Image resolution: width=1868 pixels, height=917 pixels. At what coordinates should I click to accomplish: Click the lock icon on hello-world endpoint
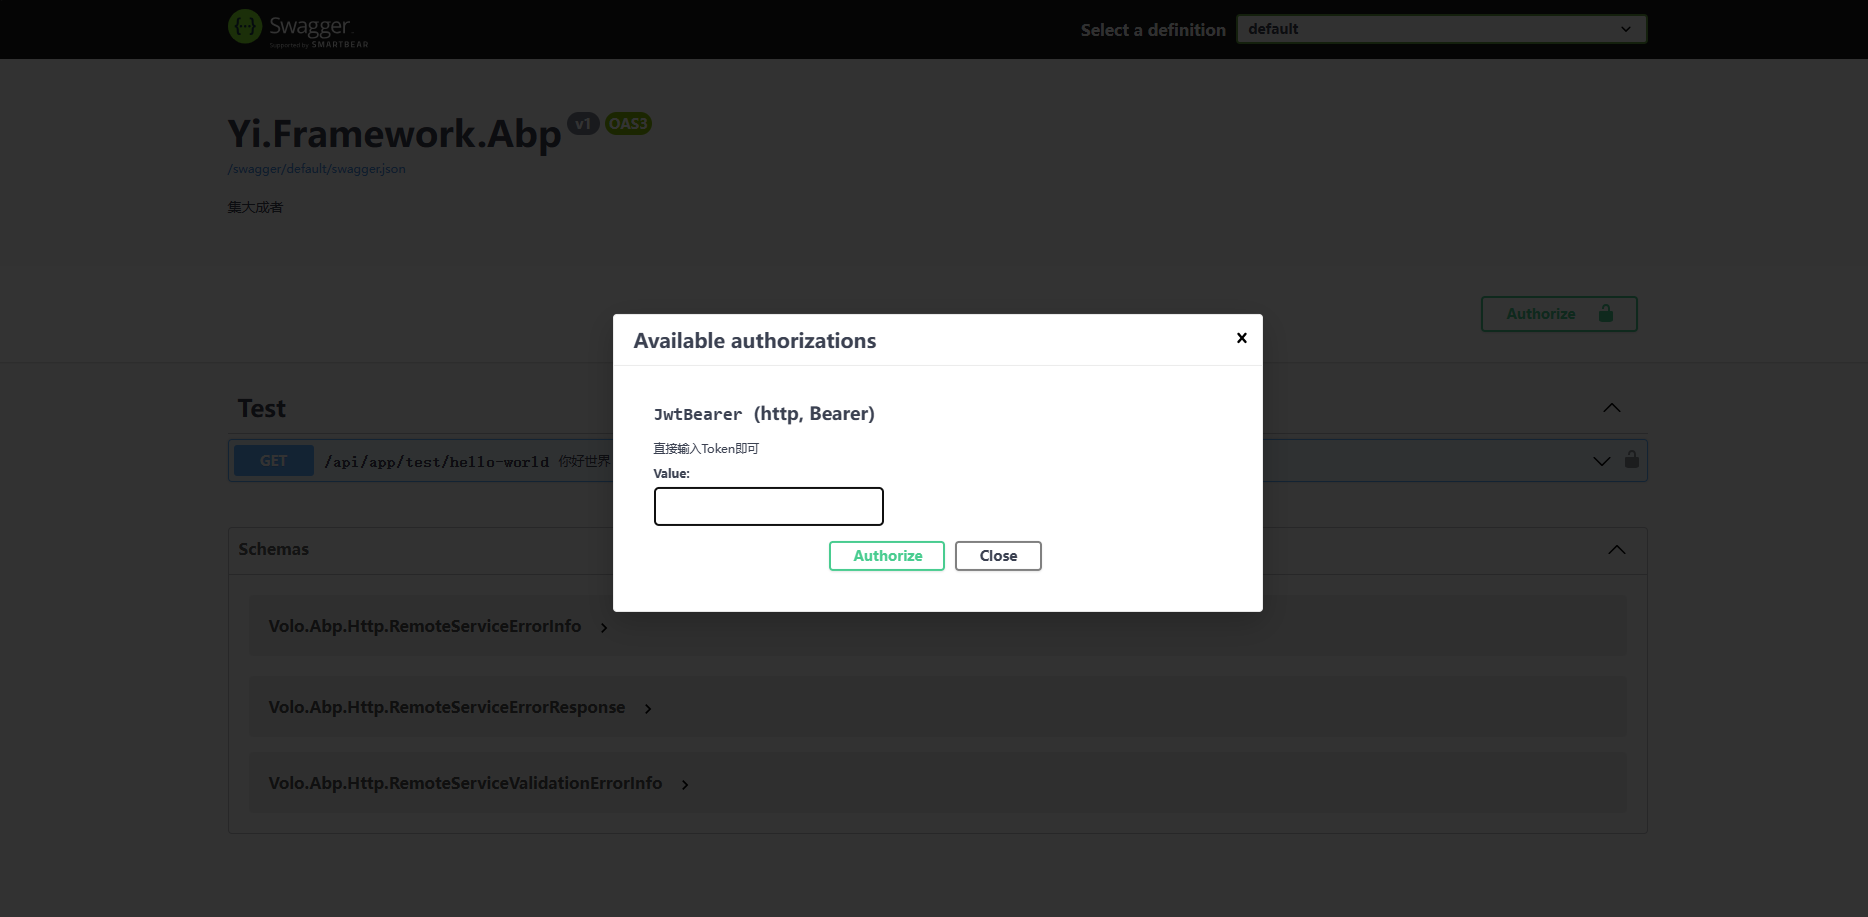[x=1631, y=460]
